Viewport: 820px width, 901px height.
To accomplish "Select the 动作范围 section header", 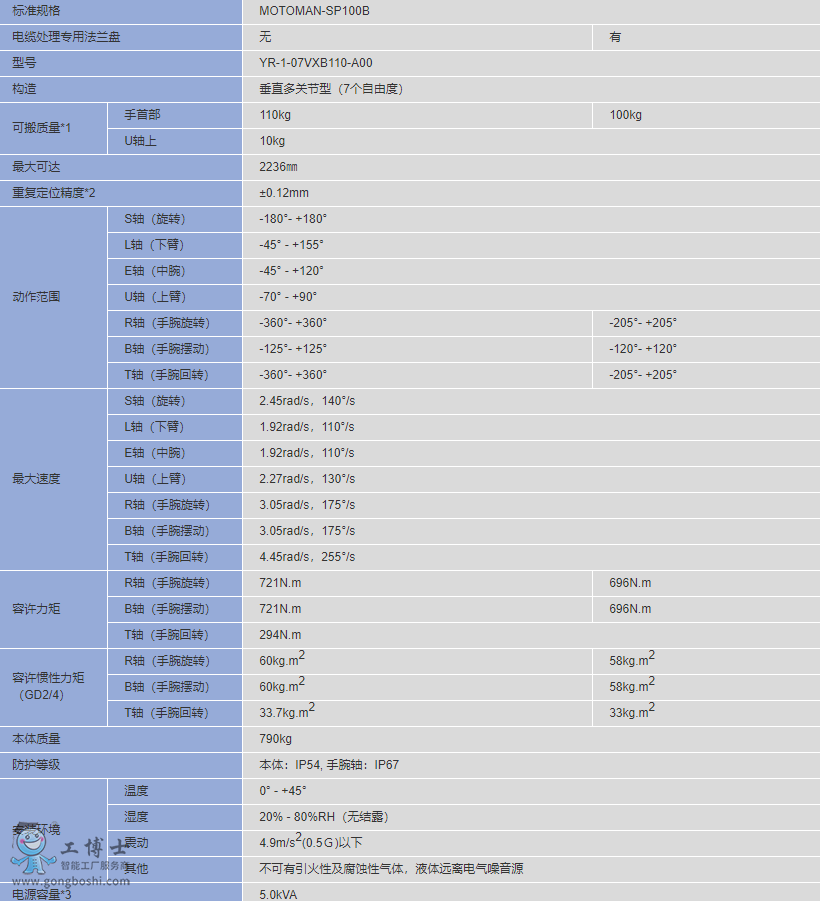I will pos(55,296).
